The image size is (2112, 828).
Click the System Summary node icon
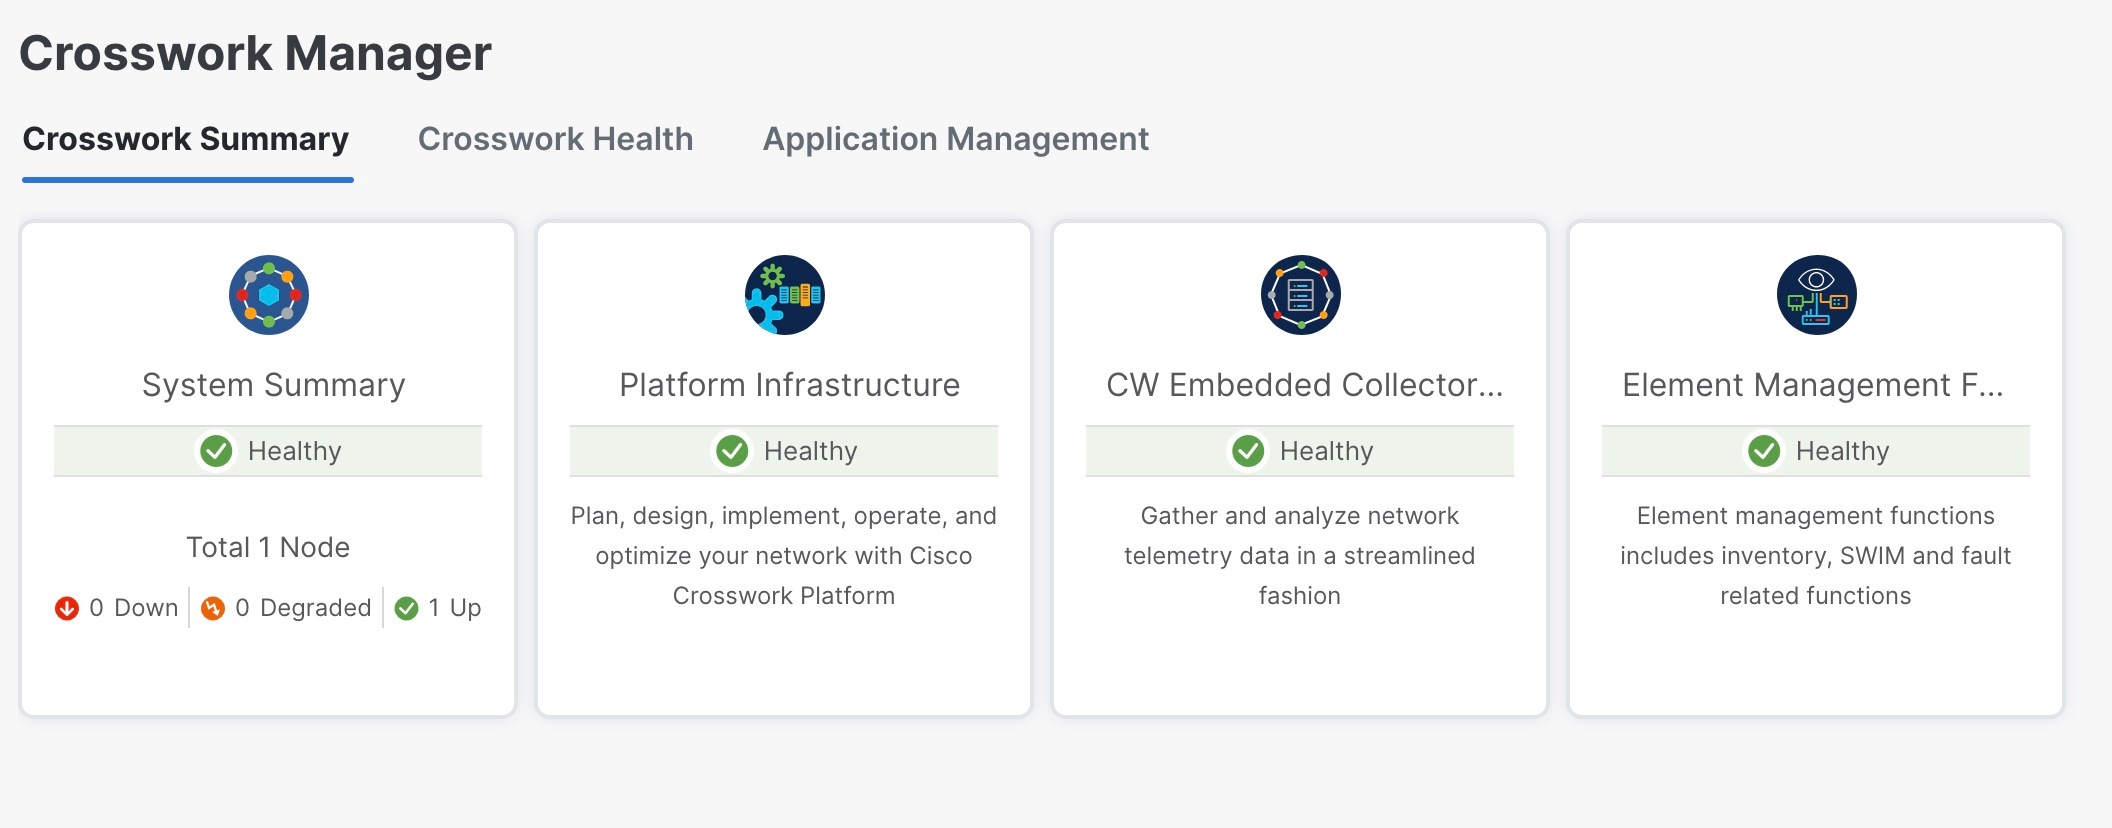coord(266,295)
